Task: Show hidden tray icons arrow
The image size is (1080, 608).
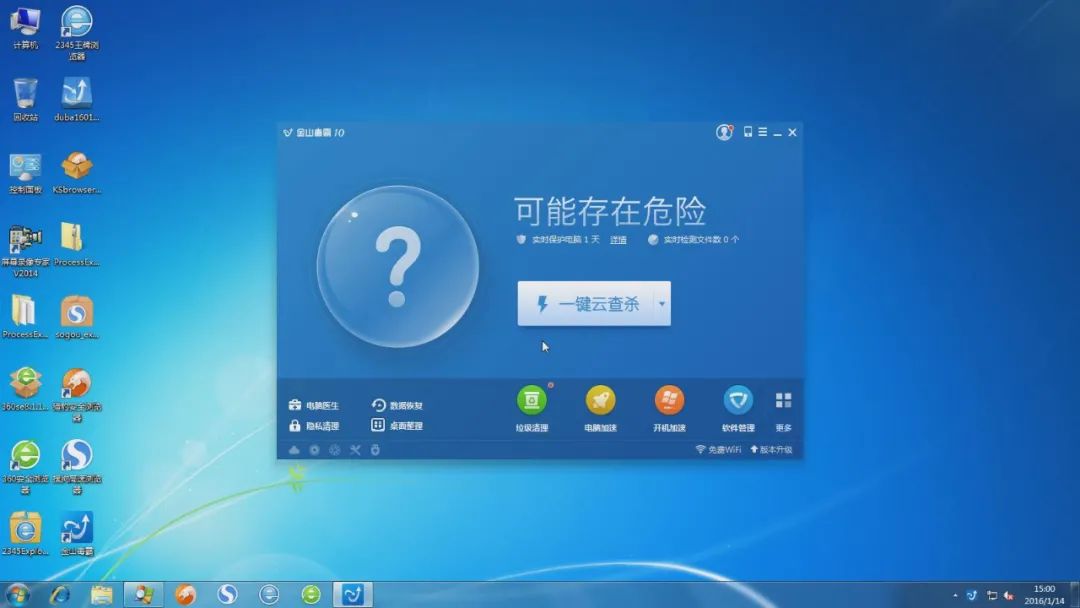Action: point(955,596)
